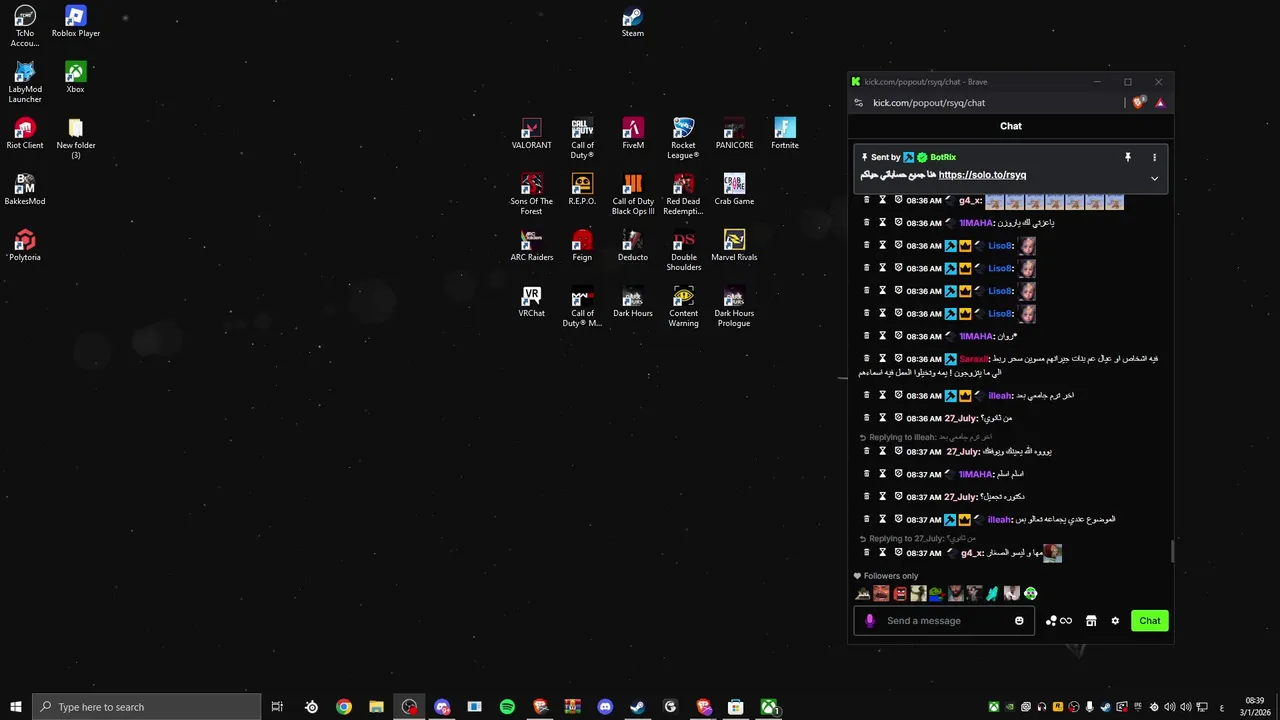1280x720 pixels.
Task: Expand the pinned BotRix message chevron
Action: [1154, 179]
